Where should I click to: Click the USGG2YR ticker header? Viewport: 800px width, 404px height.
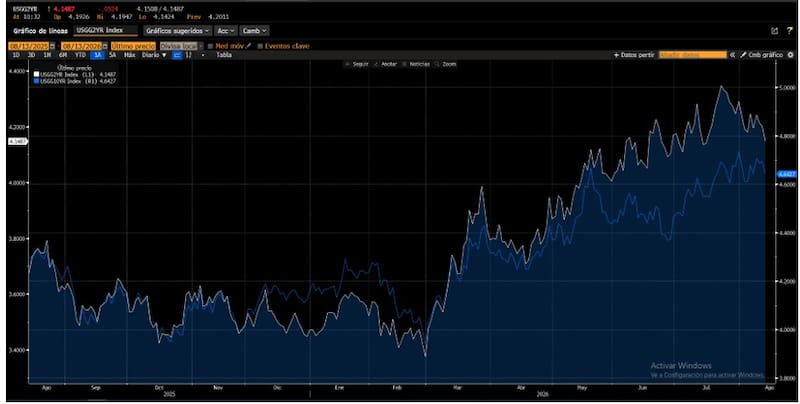[24, 9]
